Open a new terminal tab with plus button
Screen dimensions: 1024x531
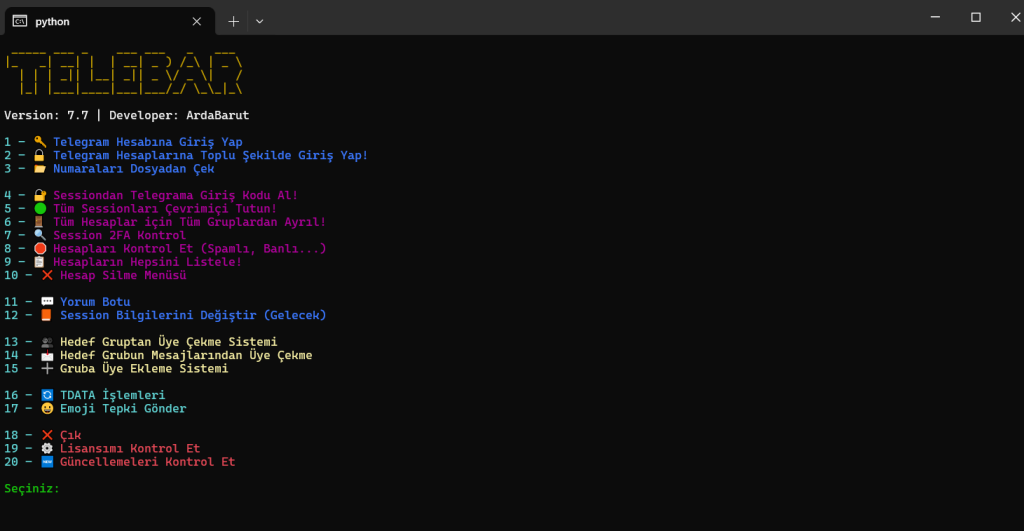[x=233, y=21]
